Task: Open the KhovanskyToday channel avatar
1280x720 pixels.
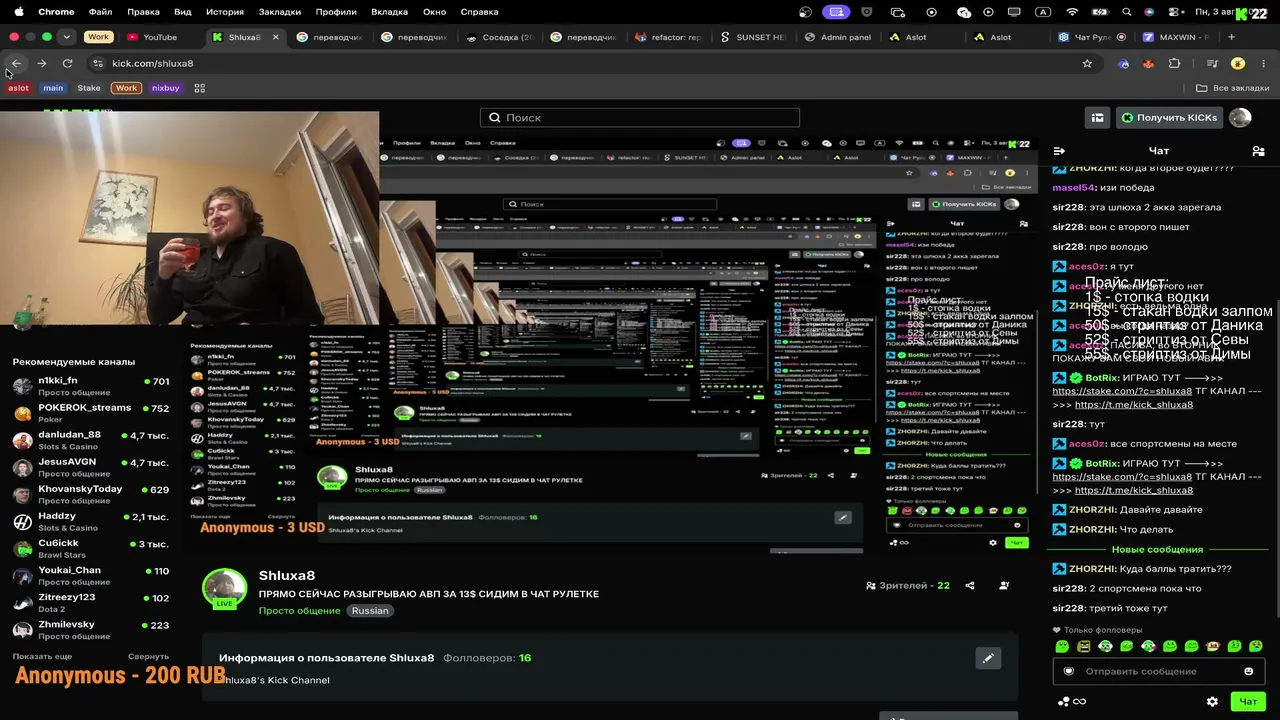Action: [x=22, y=494]
